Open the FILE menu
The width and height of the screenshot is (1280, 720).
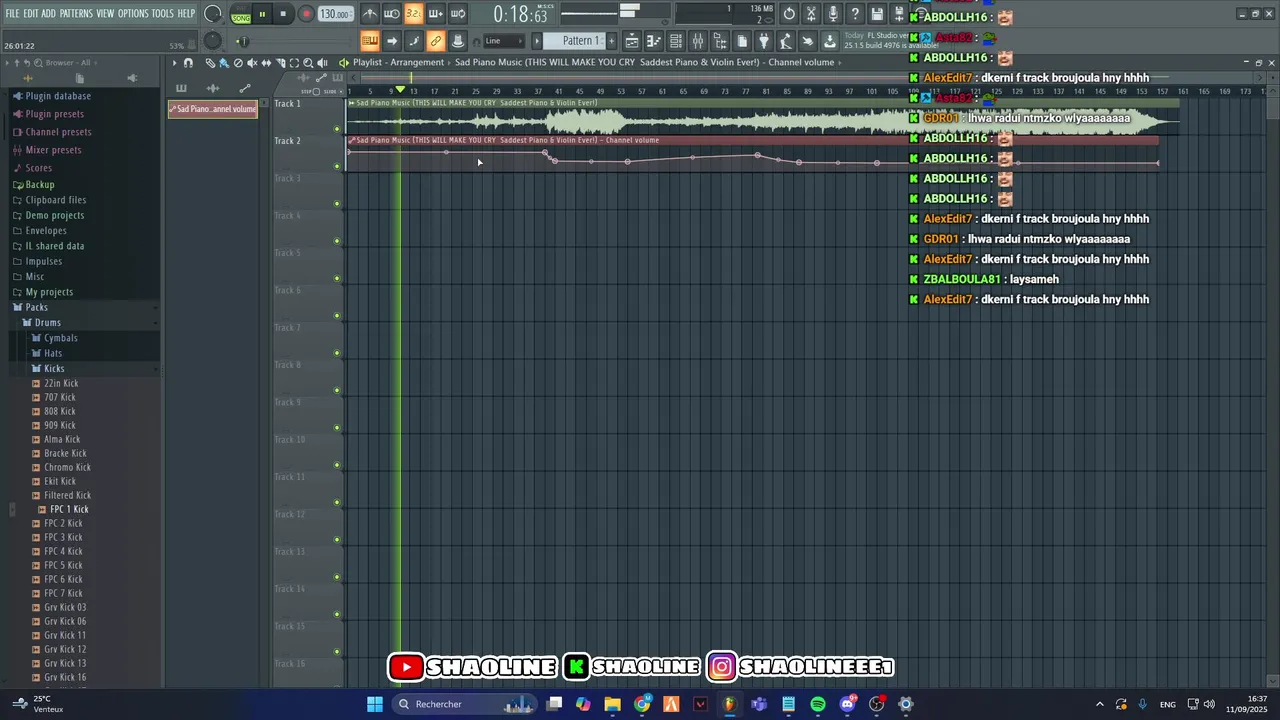click(x=12, y=14)
